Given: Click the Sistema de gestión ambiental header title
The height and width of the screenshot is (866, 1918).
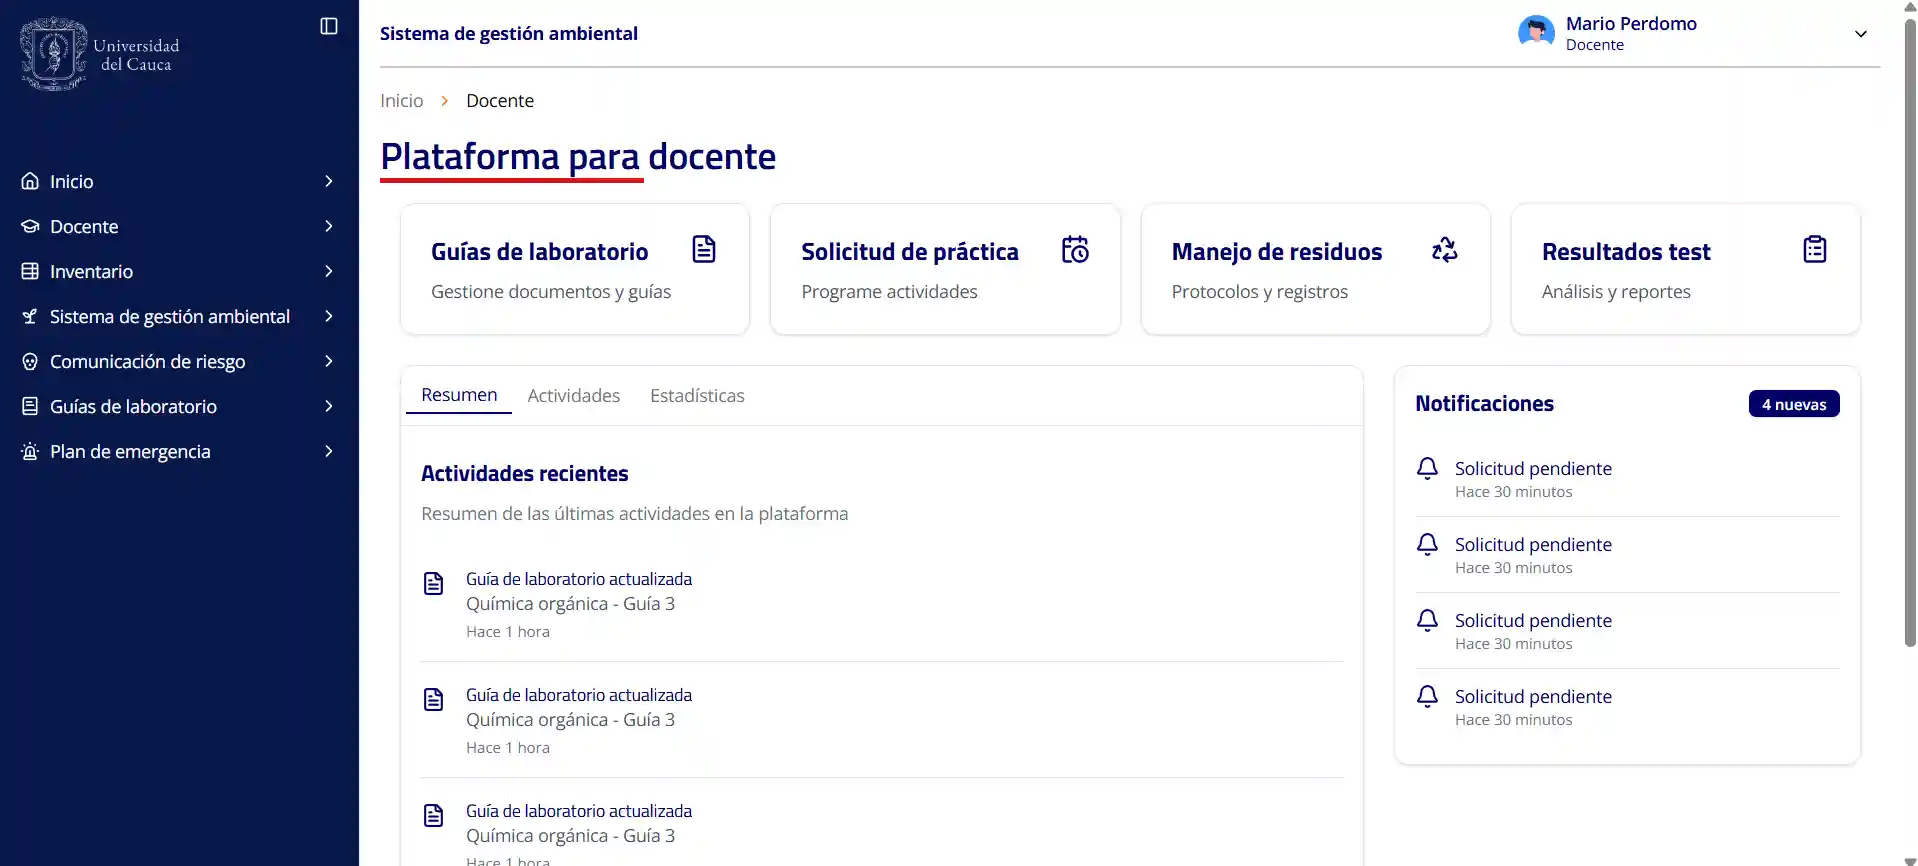Looking at the screenshot, I should [x=509, y=34].
